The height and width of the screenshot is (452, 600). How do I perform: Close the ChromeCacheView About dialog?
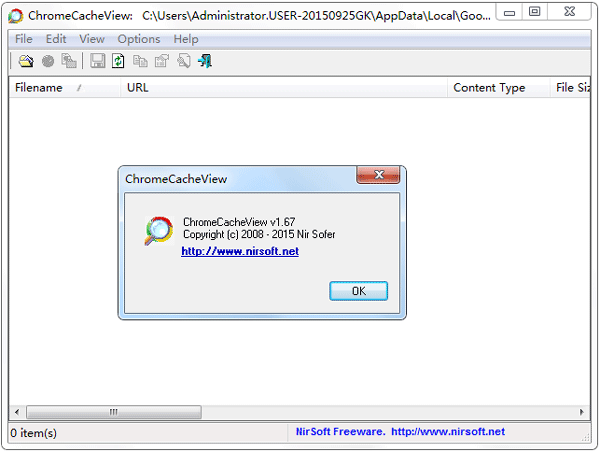tap(379, 176)
